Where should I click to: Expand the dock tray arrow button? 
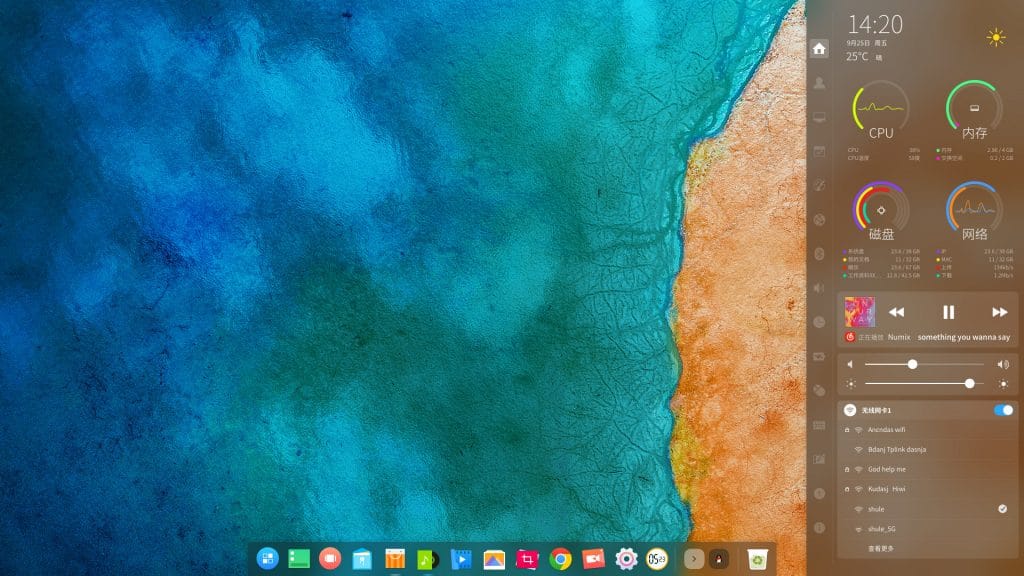(694, 559)
